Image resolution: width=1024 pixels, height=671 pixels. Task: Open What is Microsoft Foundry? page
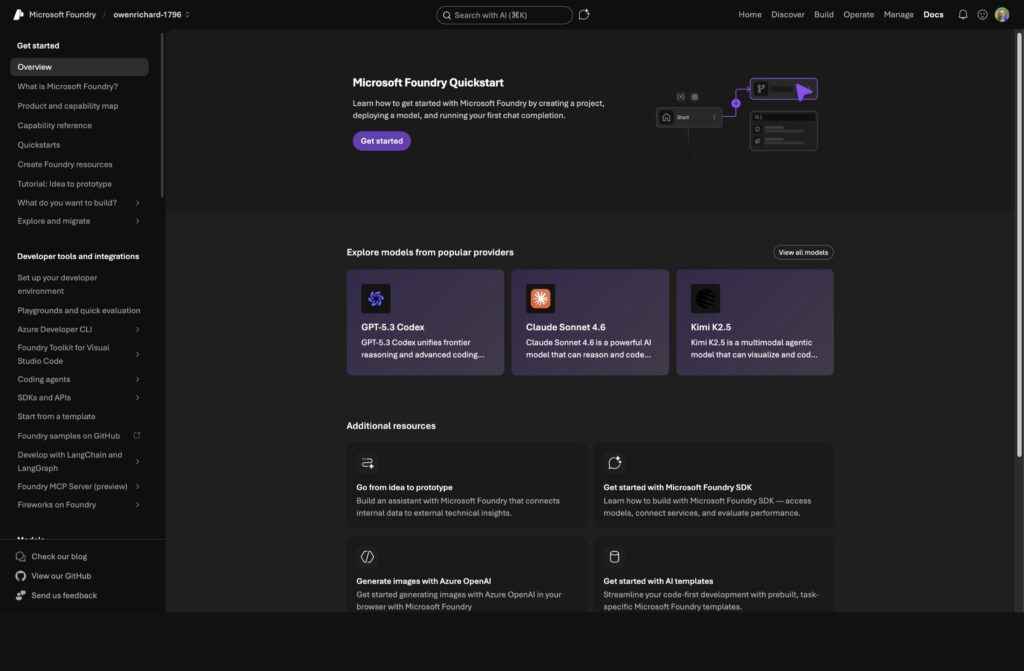(67, 86)
